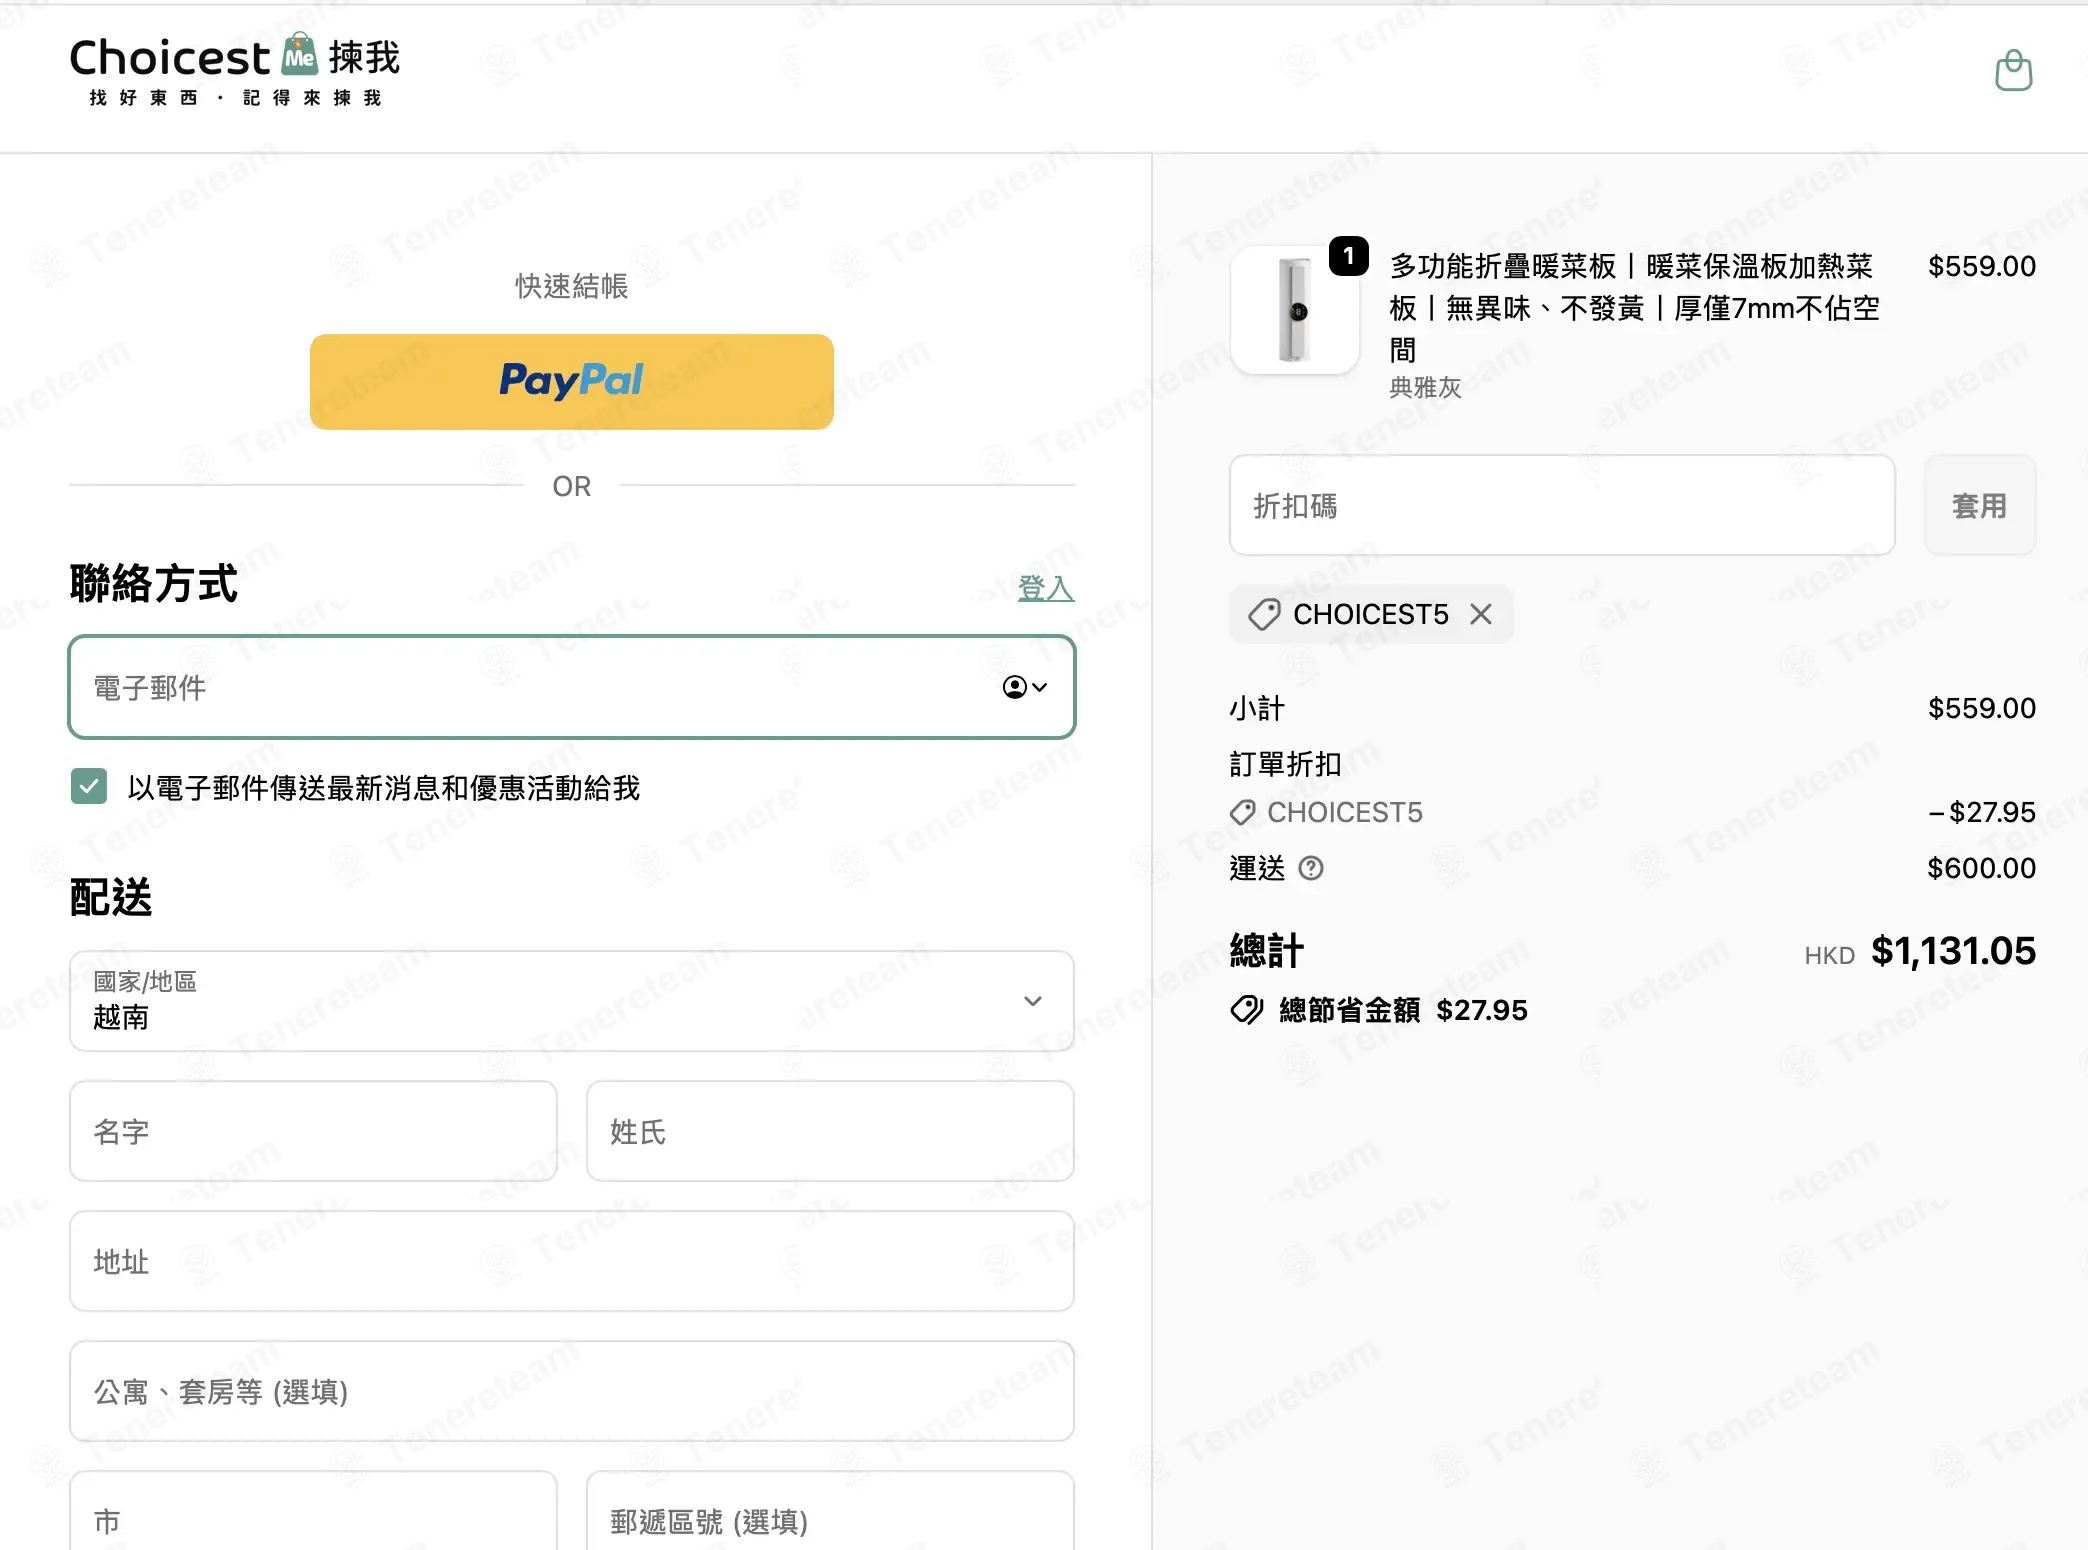
Task: Click the Choicest 揀我 store logo
Action: click(235, 70)
